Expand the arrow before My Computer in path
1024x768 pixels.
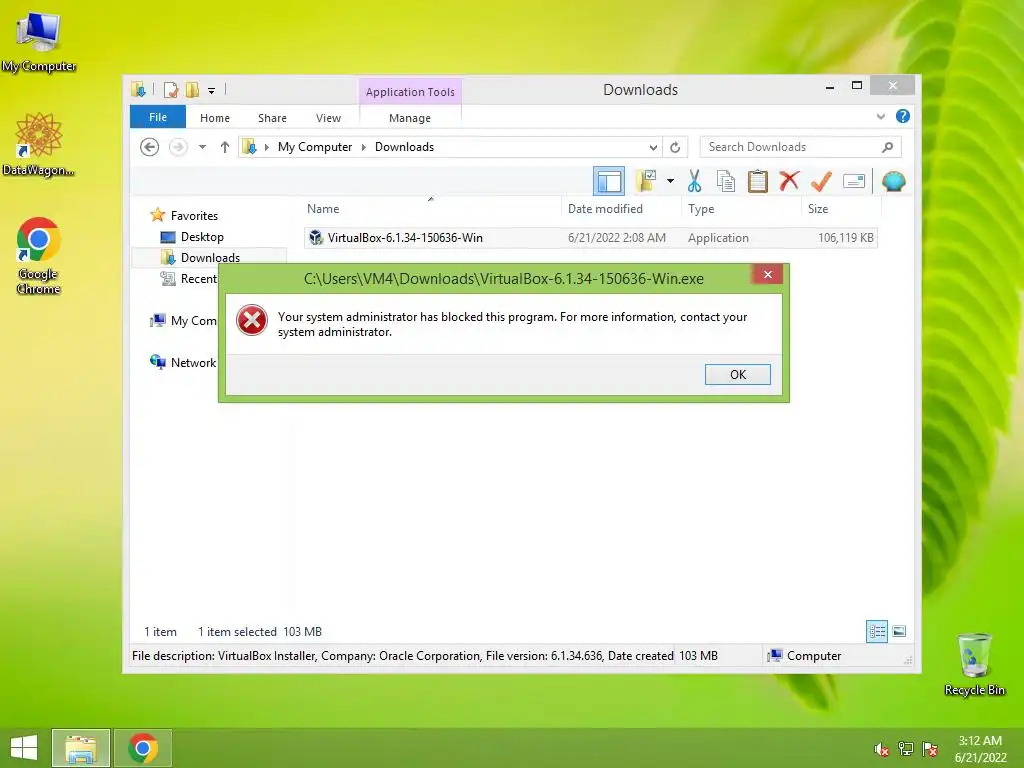(x=266, y=147)
